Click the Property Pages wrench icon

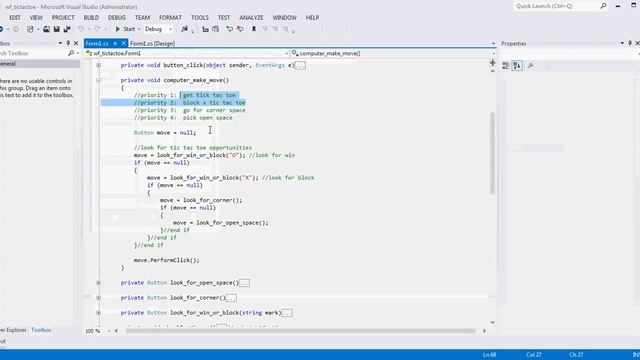coord(531,65)
